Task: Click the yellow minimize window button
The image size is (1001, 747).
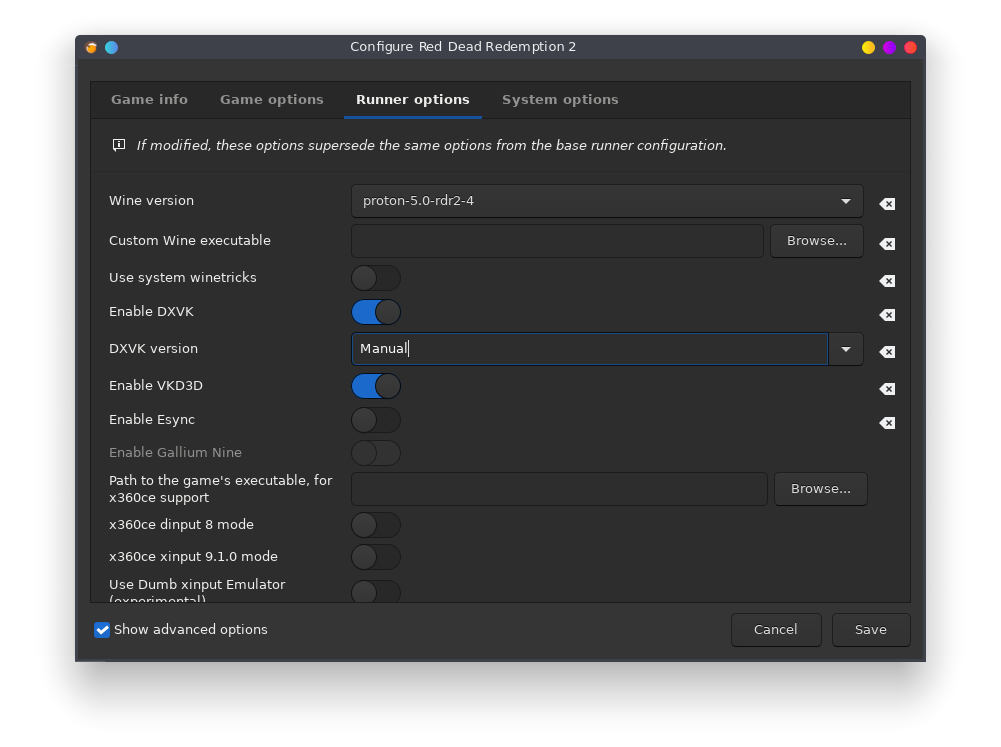Action: 868,47
